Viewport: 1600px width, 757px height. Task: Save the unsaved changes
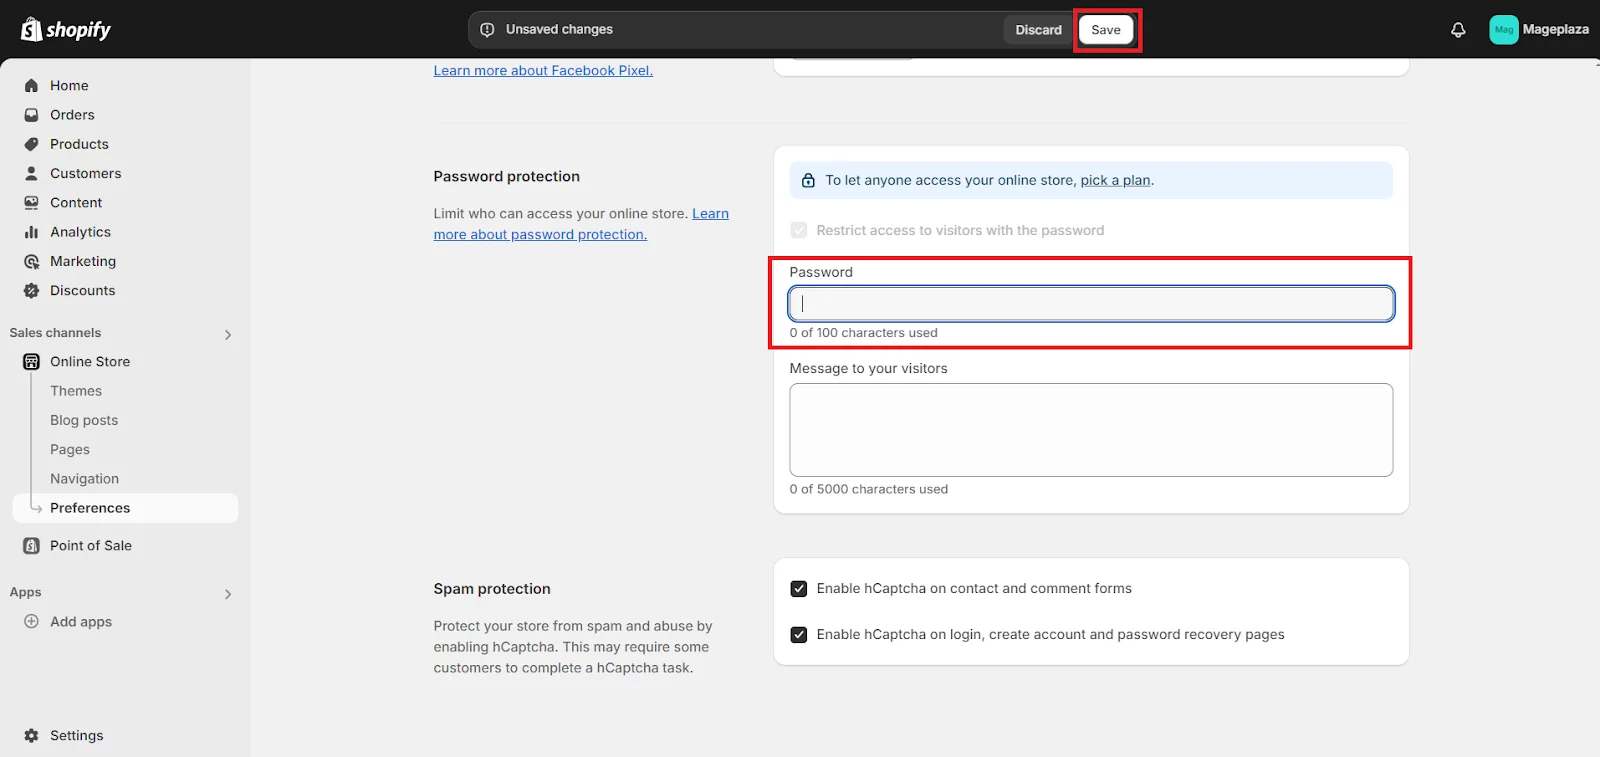1106,30
